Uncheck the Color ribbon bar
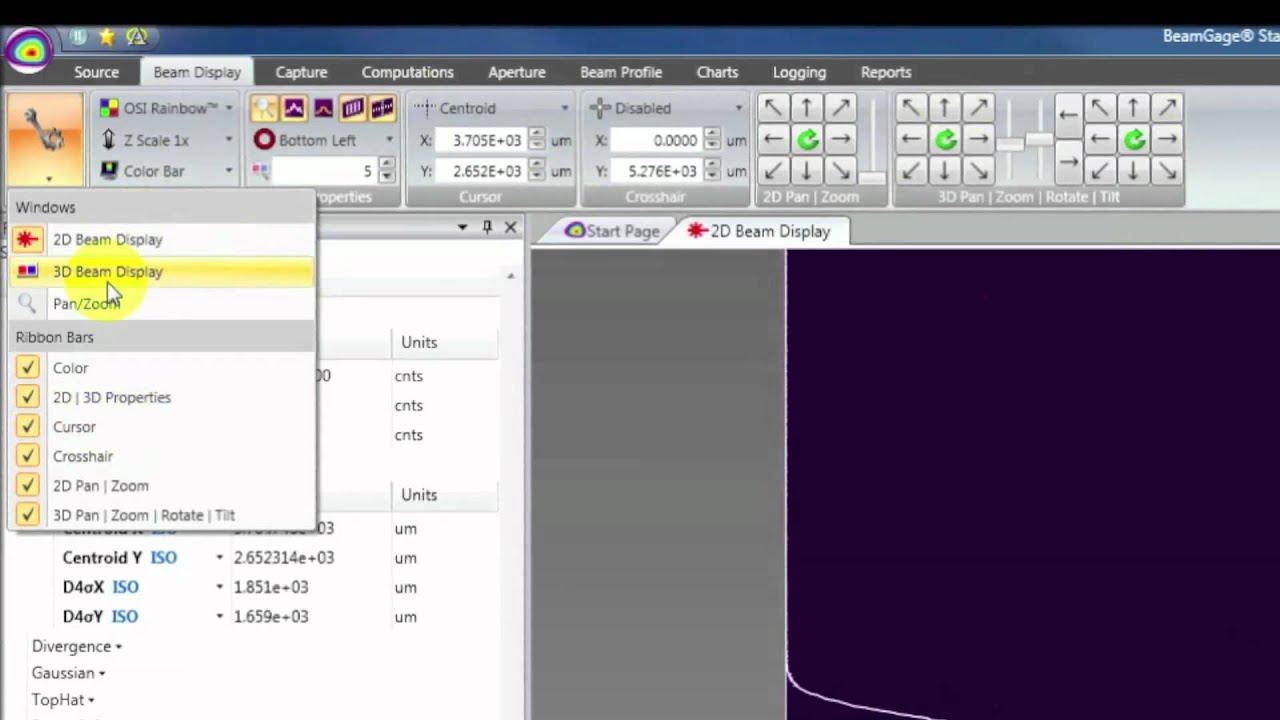 point(28,368)
